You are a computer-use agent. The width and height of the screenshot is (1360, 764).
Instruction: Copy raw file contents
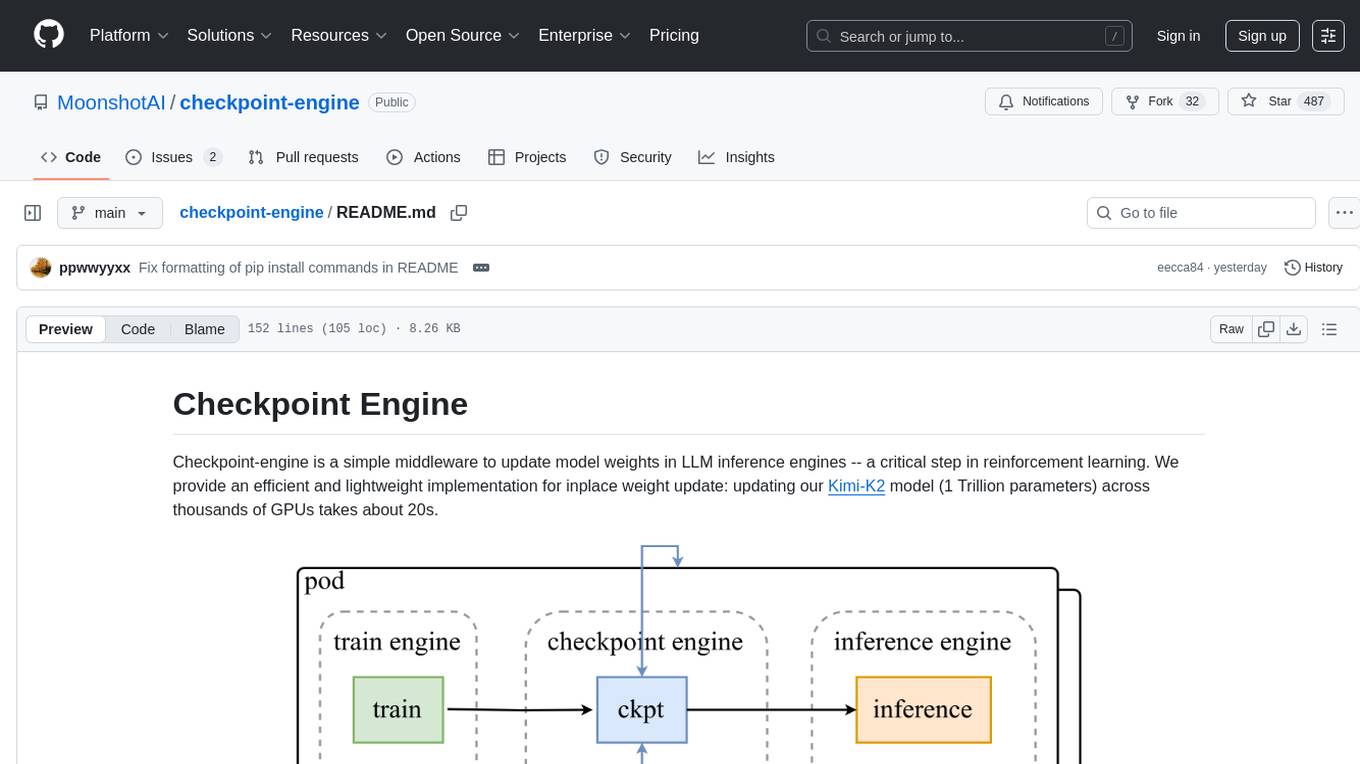[x=1266, y=329]
